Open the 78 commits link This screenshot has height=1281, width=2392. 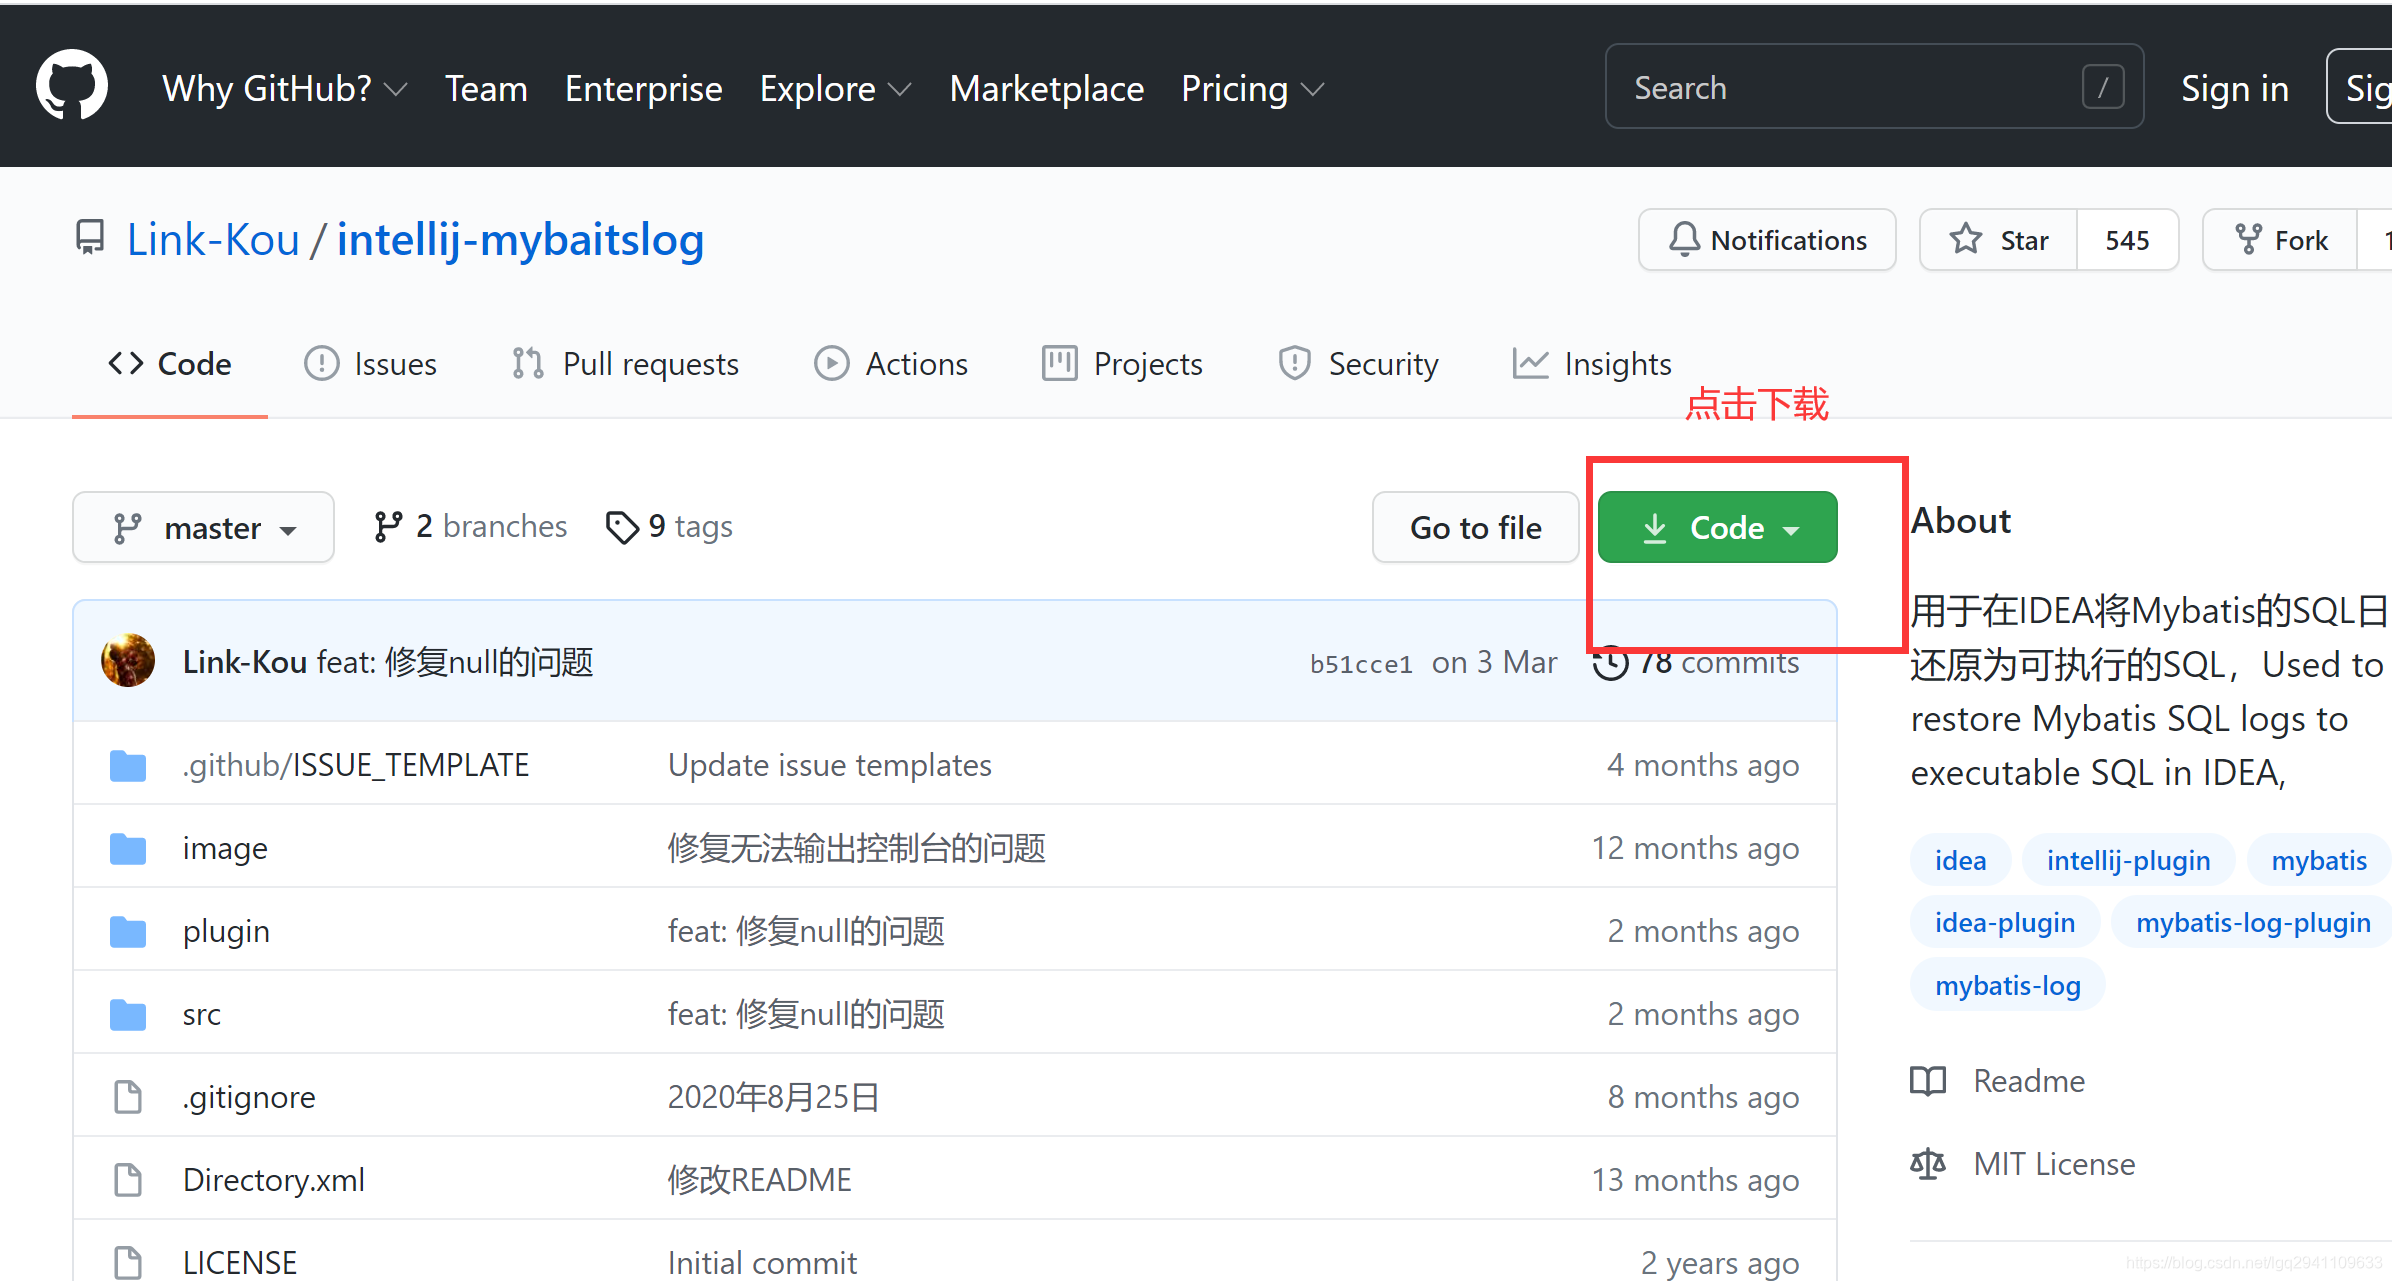pyautogui.click(x=1696, y=662)
